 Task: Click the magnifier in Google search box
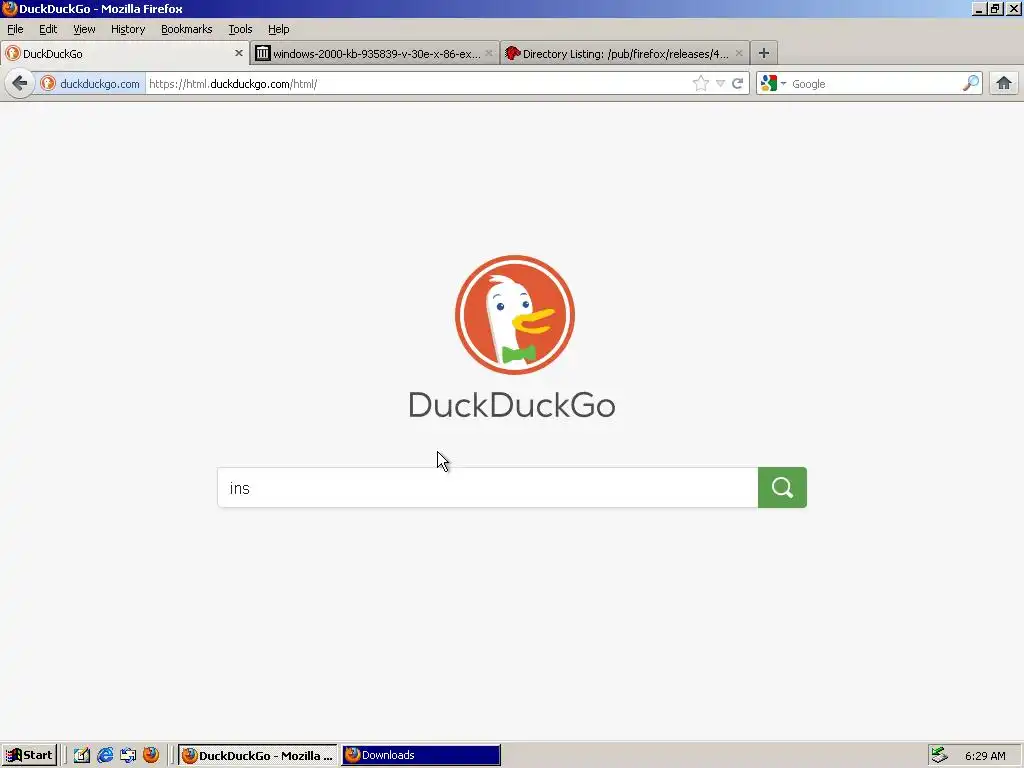[971, 84]
